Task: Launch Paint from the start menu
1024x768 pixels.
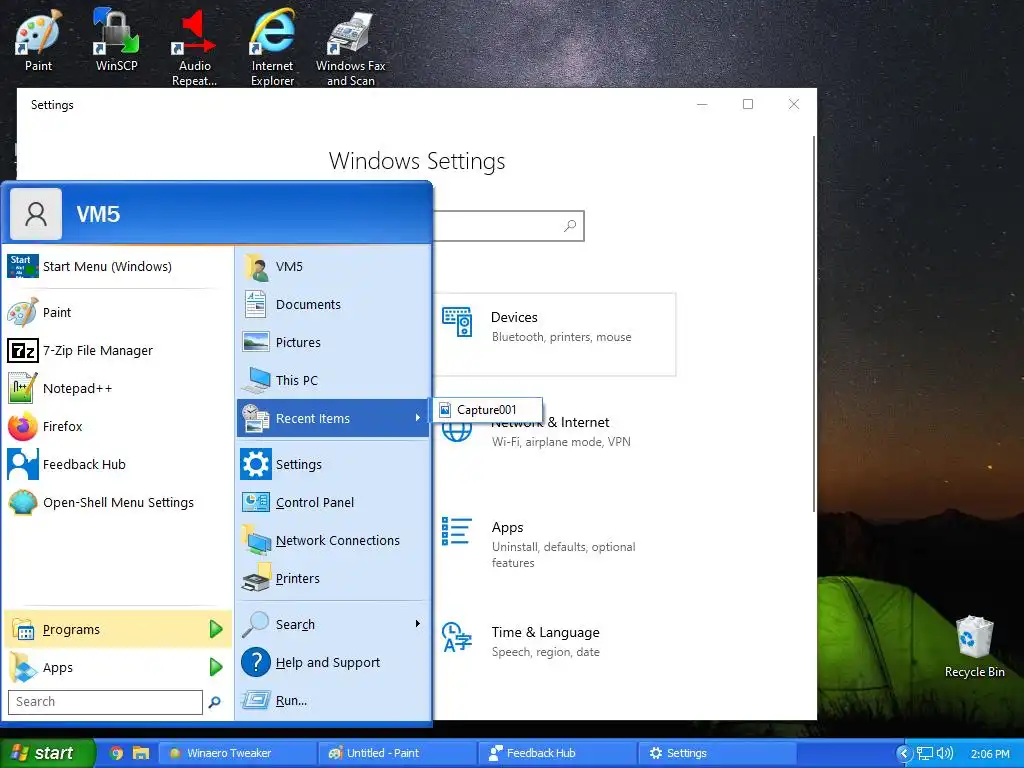Action: point(118,312)
